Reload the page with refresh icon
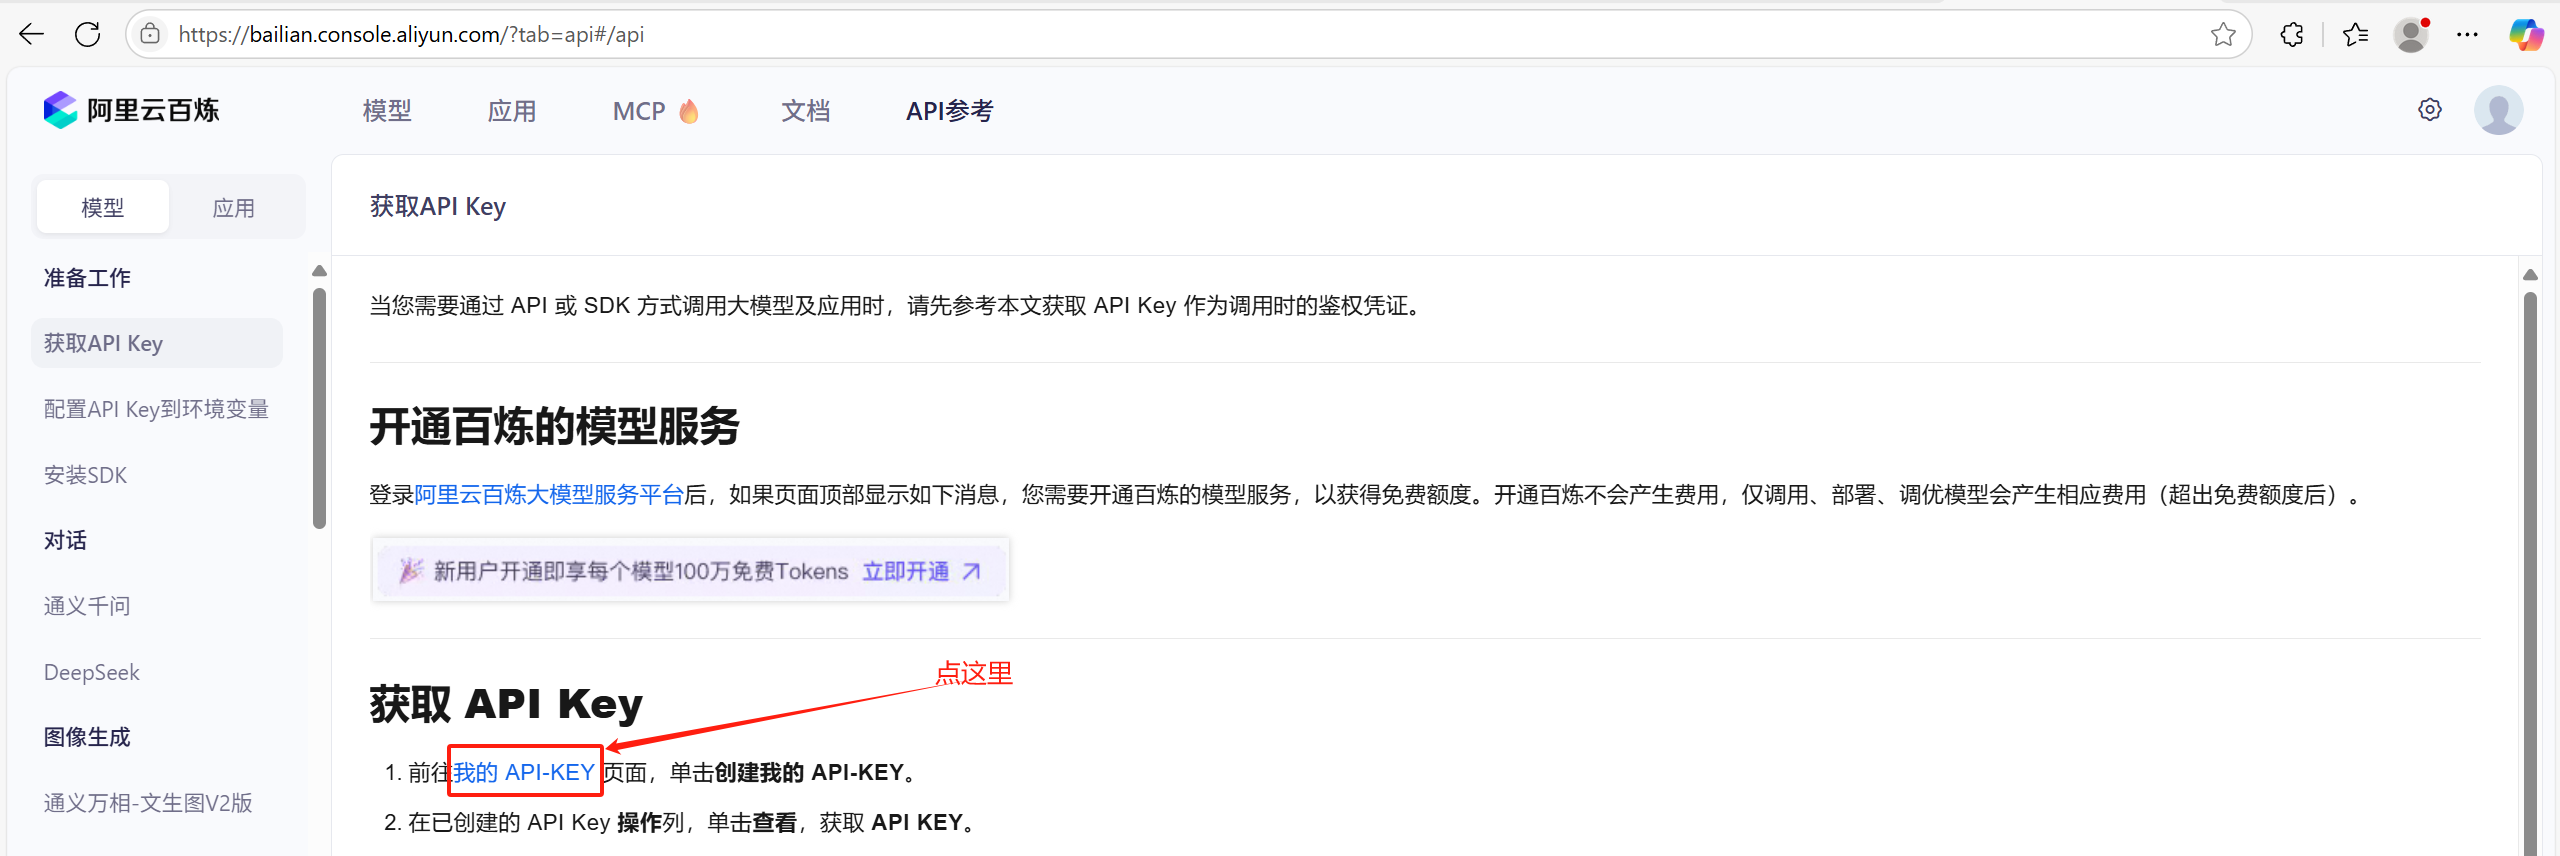 (88, 35)
